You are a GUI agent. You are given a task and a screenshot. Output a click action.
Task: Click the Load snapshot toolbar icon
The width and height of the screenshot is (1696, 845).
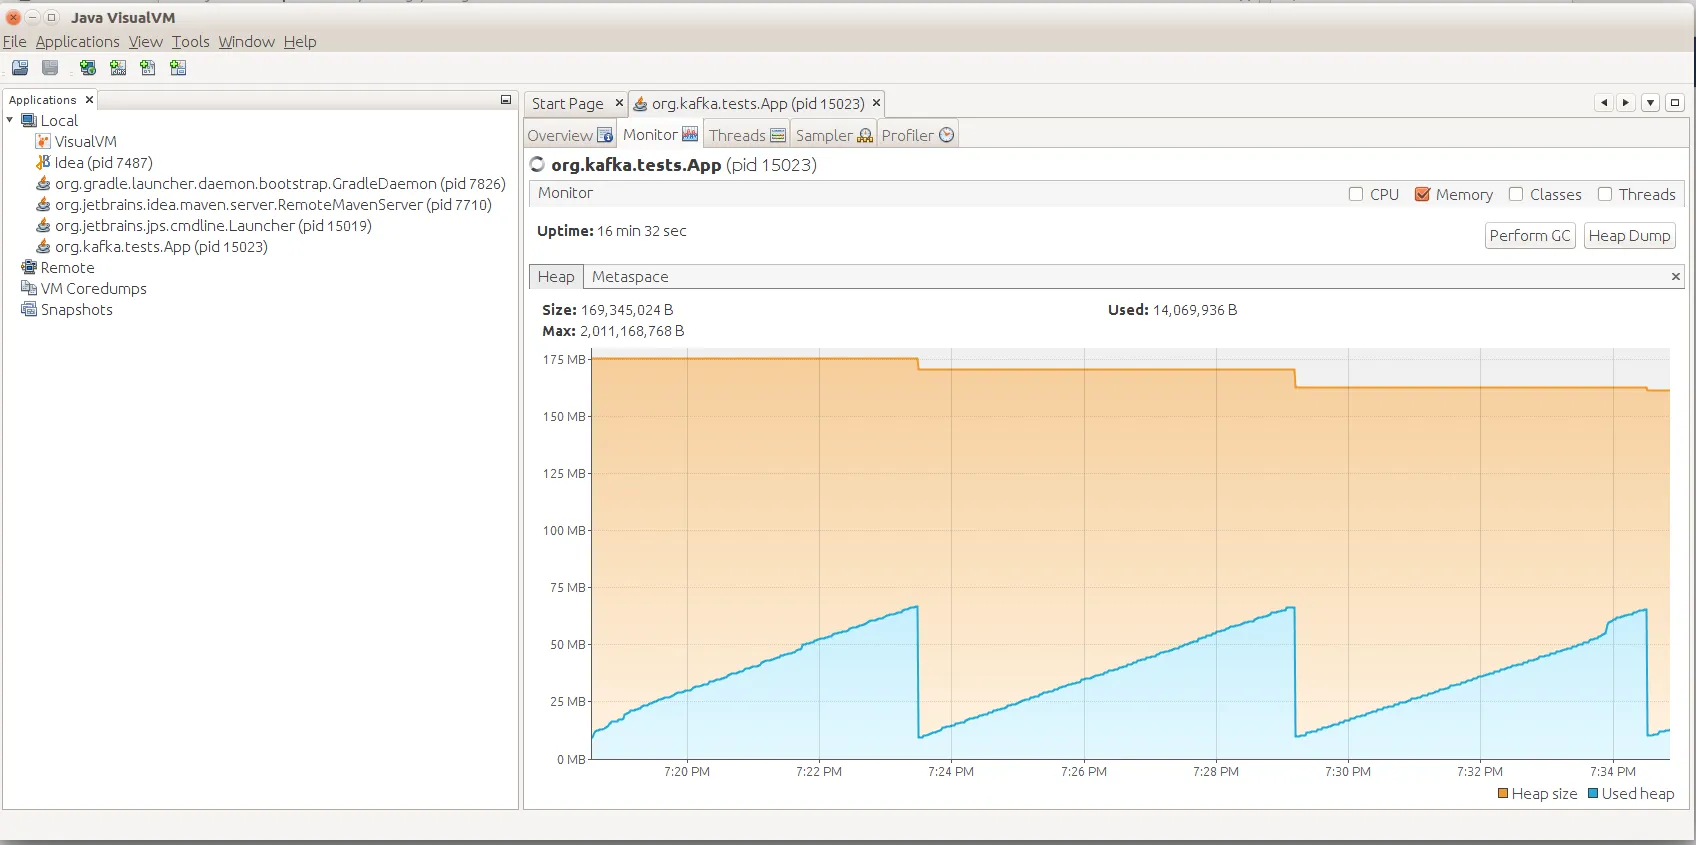coord(20,68)
